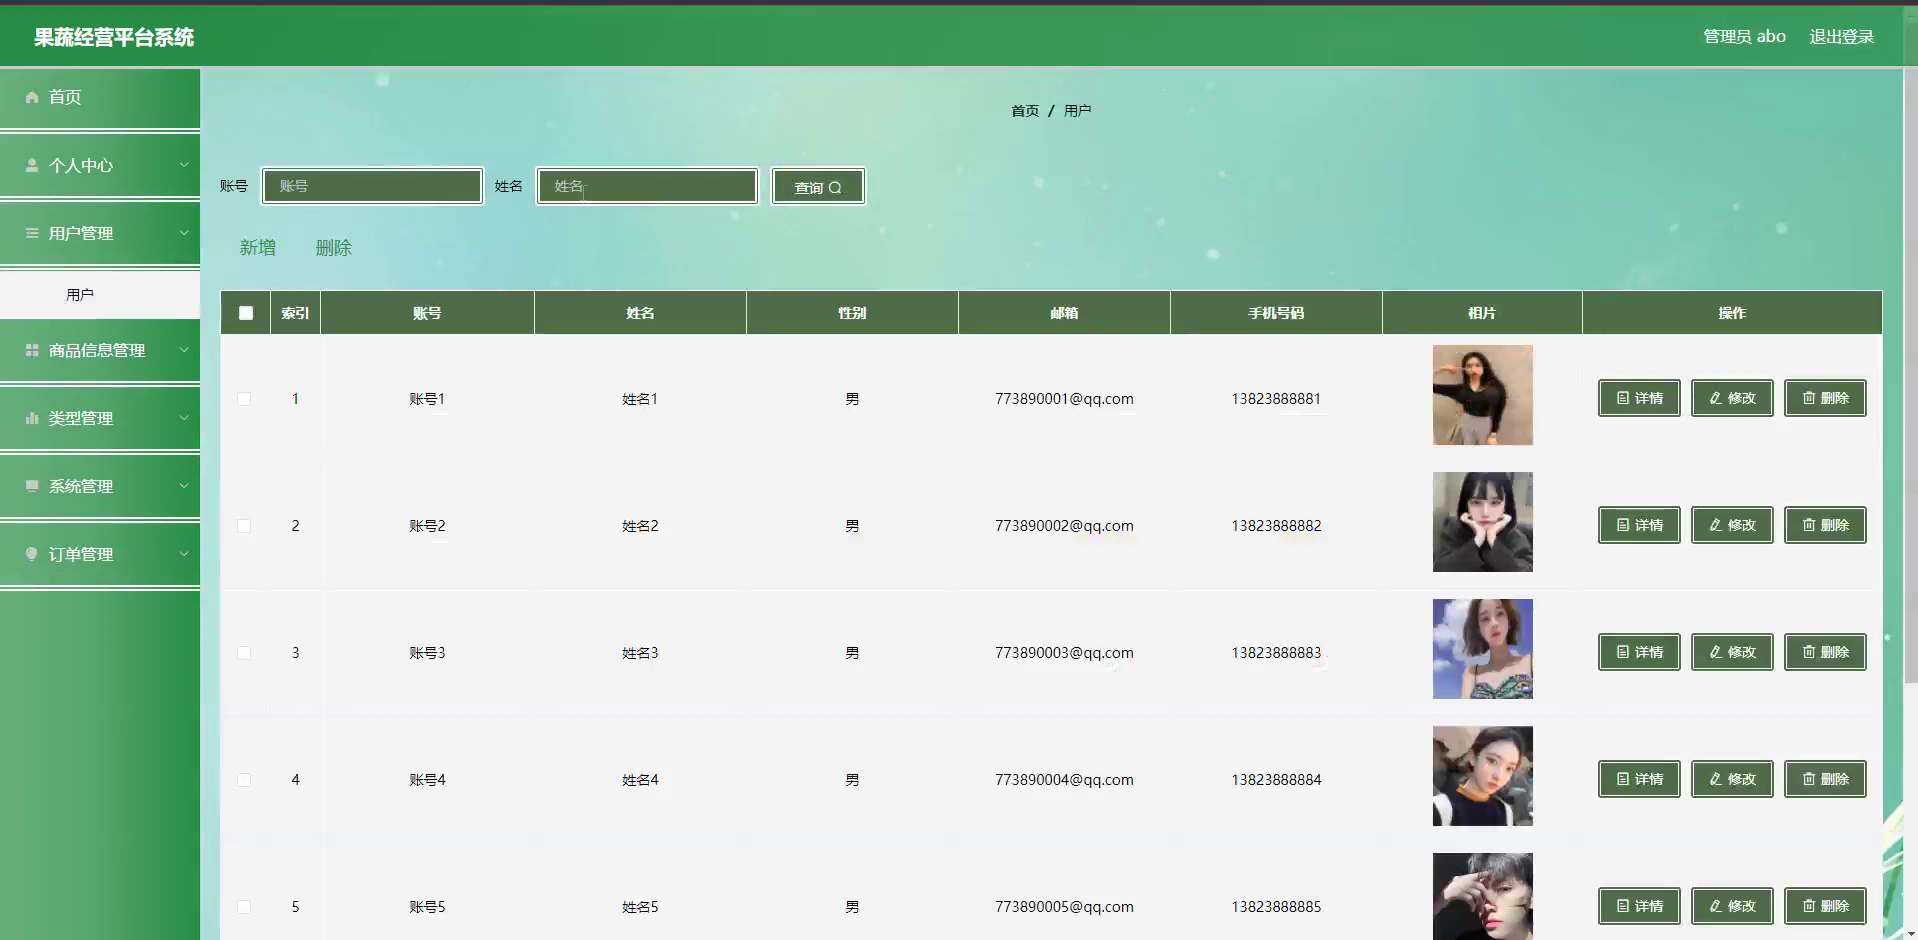Screen dimensions: 1918x940
Task: Click the 删除 trash icon in 账号2 row
Action: [x=1809, y=525]
